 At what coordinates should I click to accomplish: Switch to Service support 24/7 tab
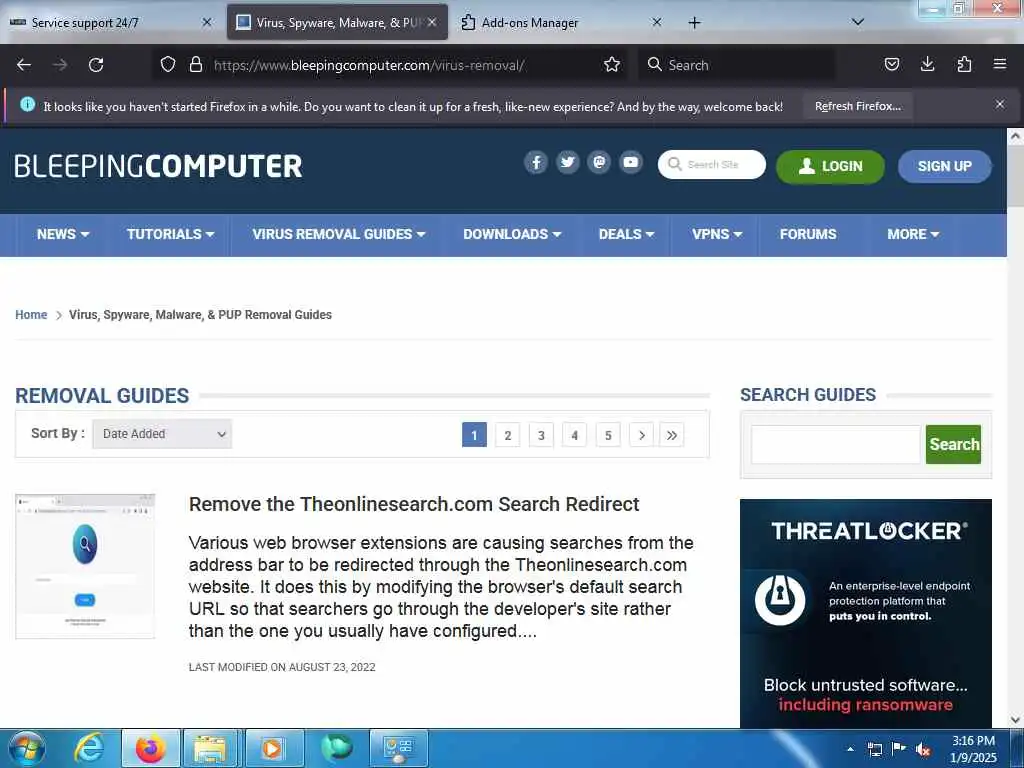[111, 23]
